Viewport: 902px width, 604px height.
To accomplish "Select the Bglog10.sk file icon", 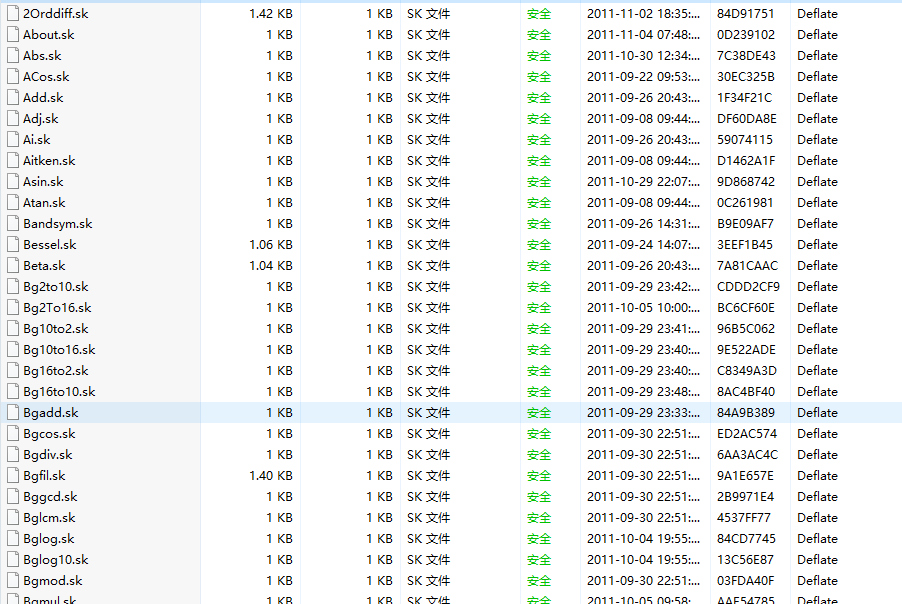I will (x=13, y=559).
